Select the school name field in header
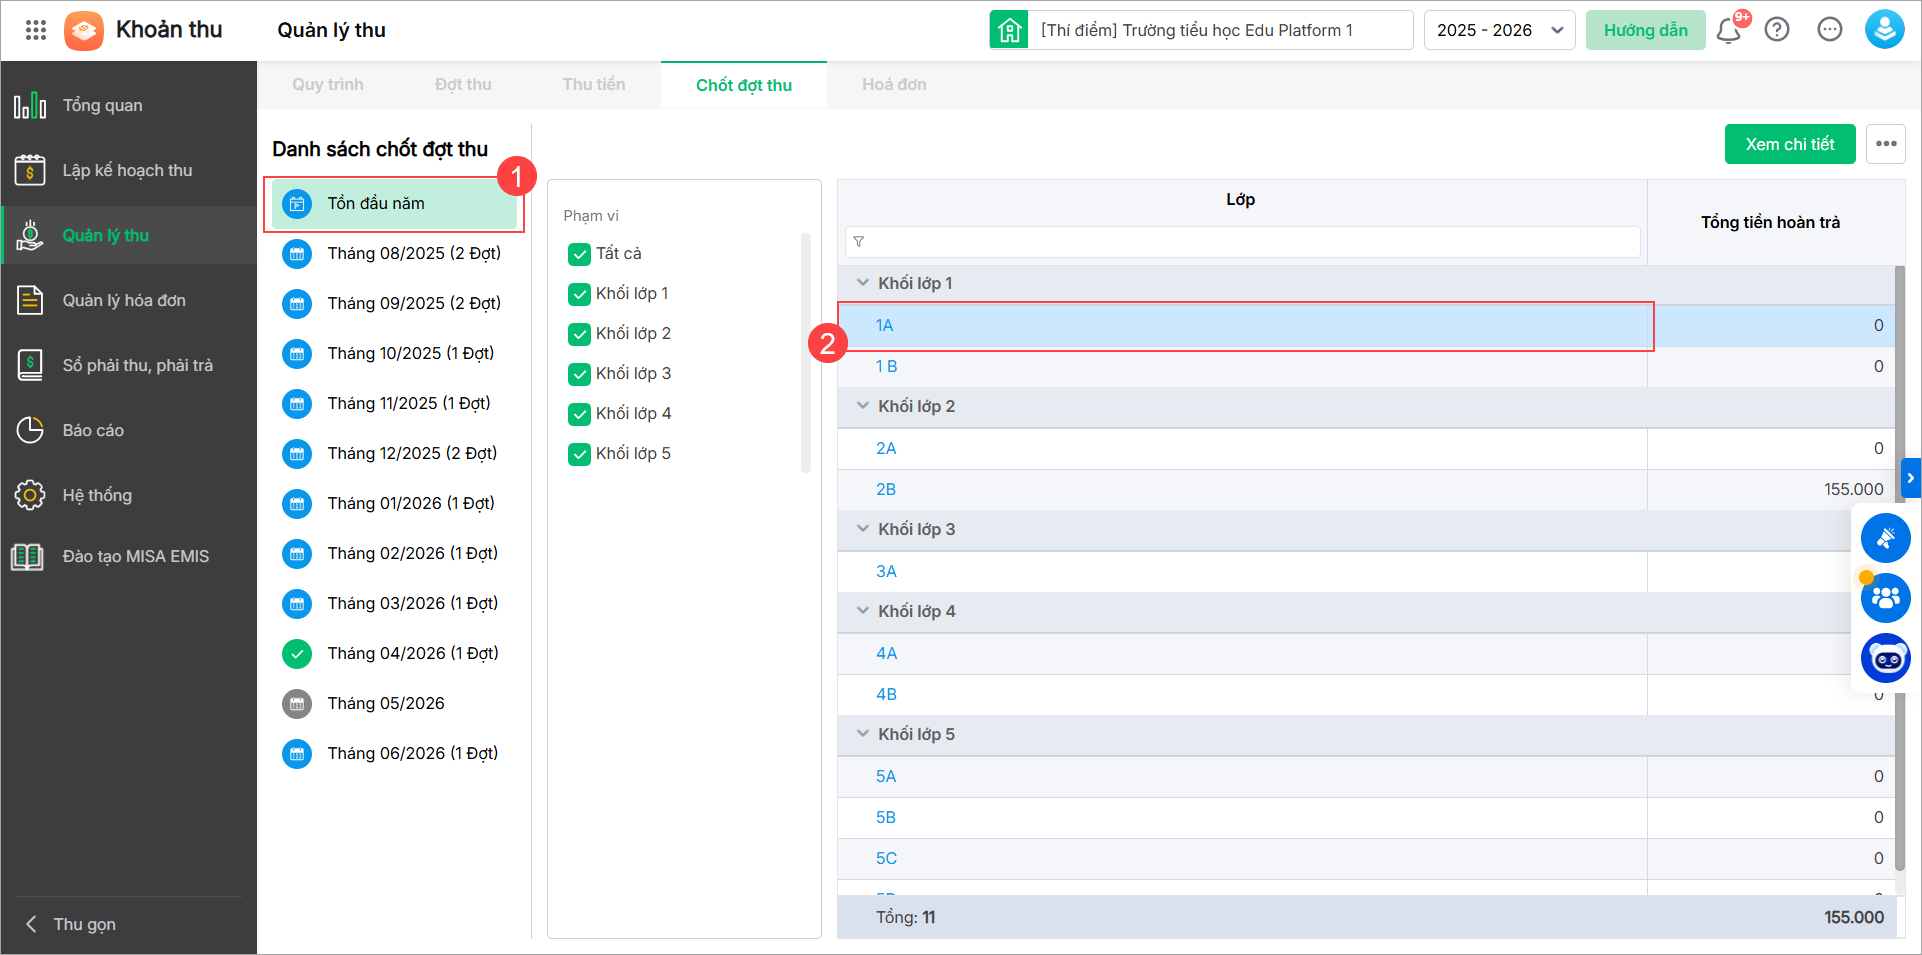The height and width of the screenshot is (955, 1922). (1220, 30)
